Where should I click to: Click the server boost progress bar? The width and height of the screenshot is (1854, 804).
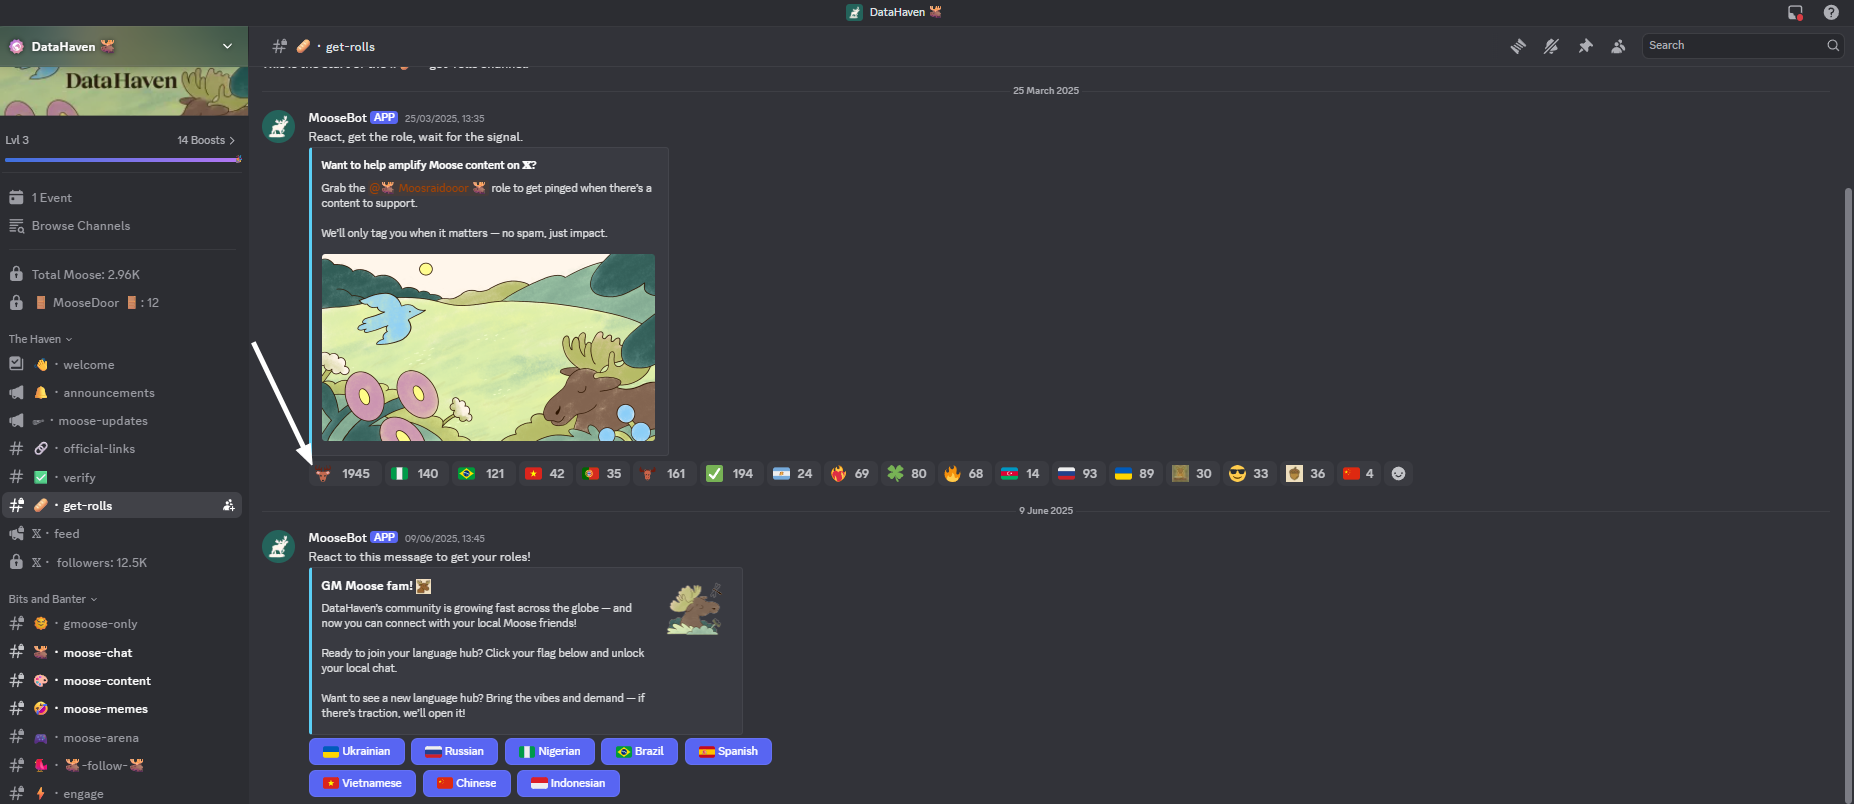tap(121, 159)
